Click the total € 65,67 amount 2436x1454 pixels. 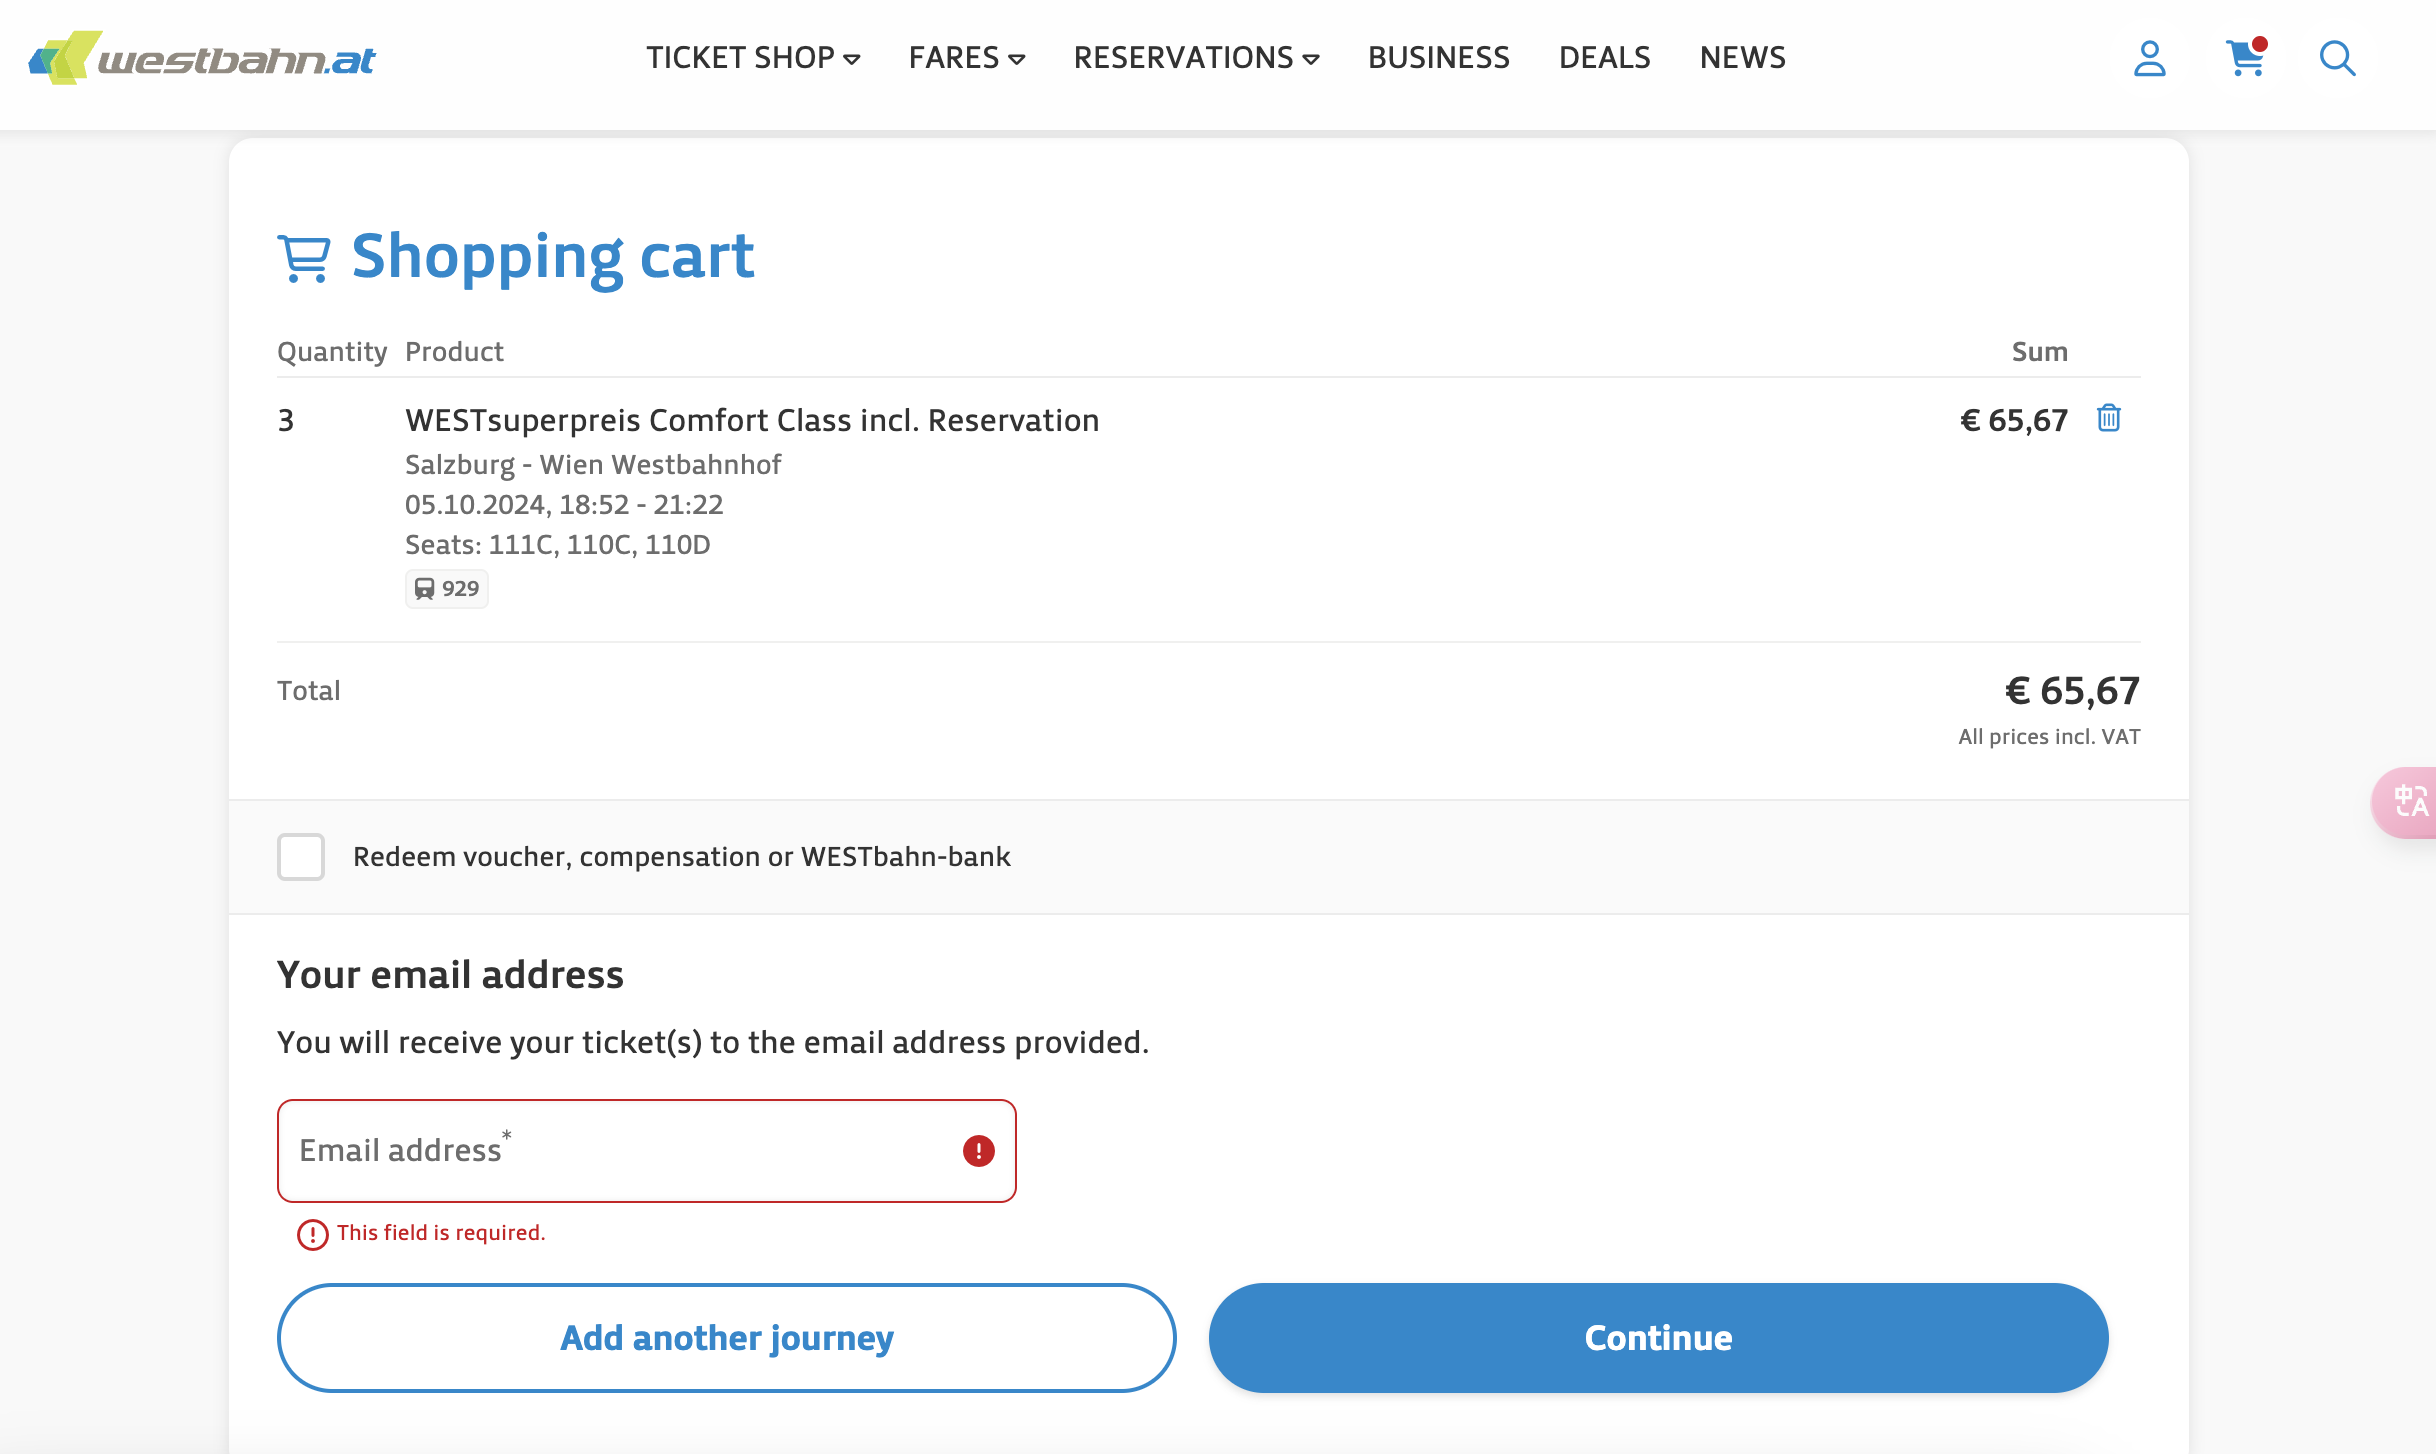(x=2072, y=691)
